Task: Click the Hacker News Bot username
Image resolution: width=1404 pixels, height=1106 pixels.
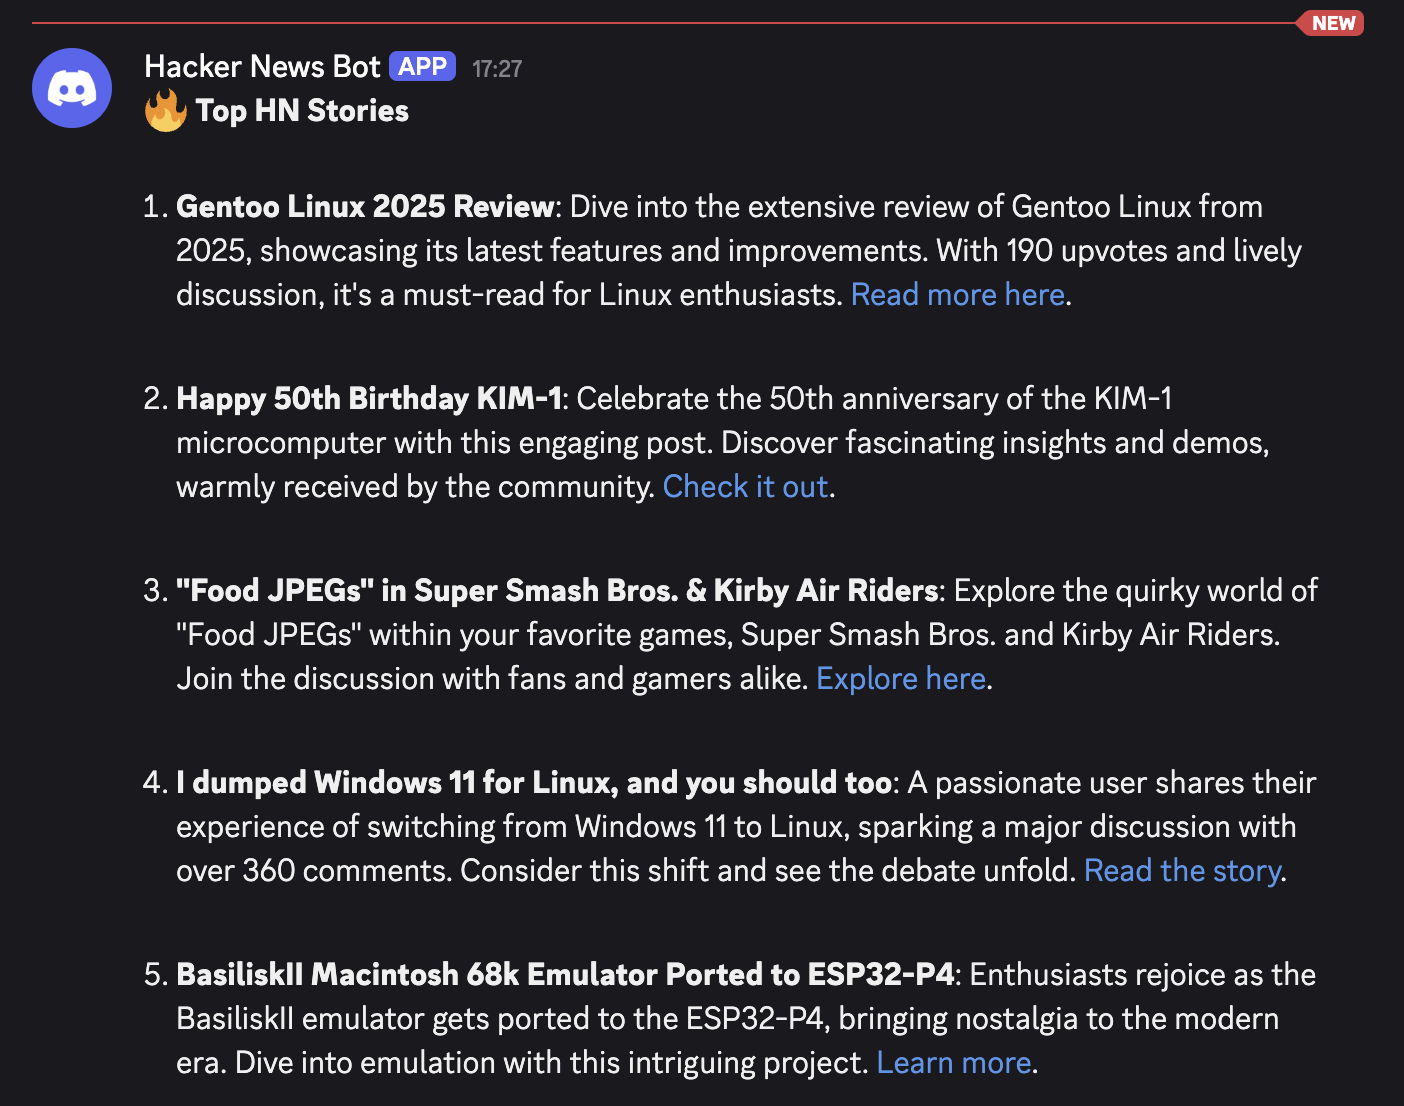Action: tap(263, 66)
